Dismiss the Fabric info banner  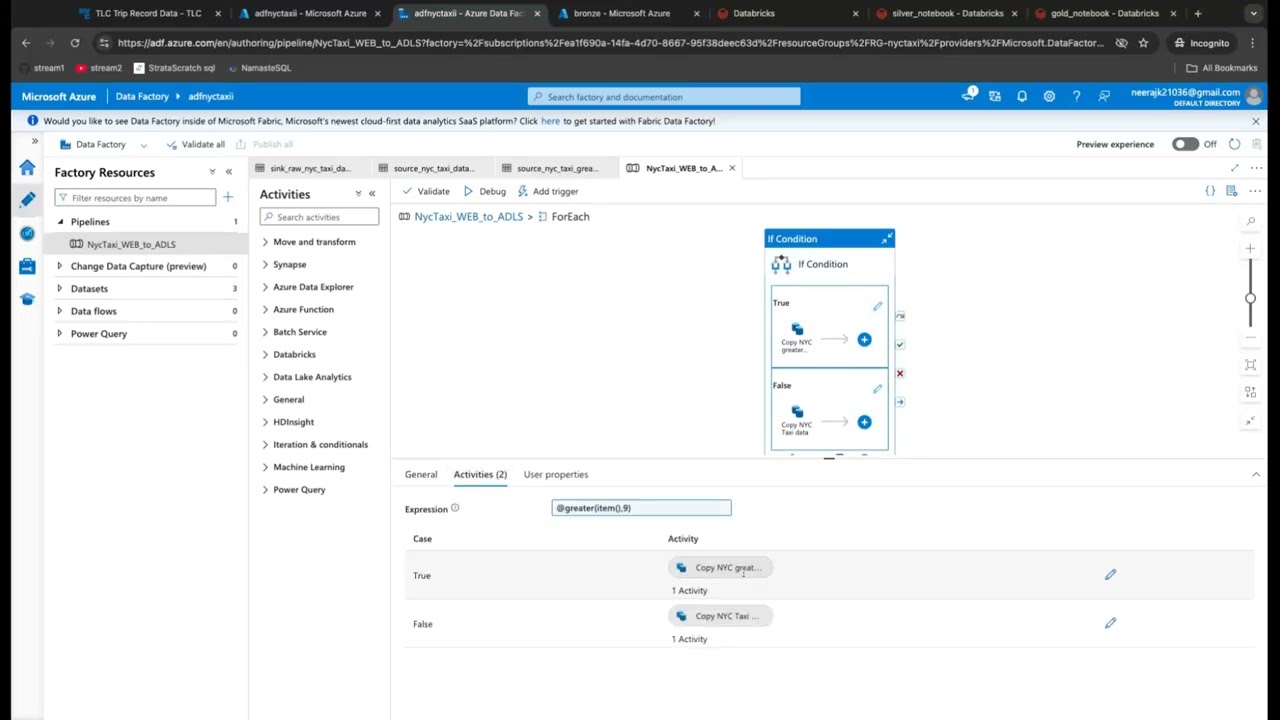coord(1256,121)
